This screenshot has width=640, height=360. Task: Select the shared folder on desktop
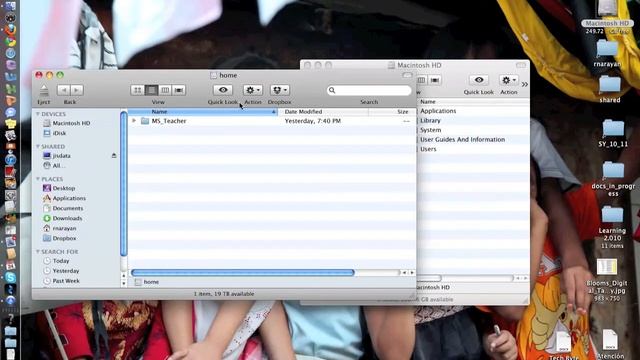[609, 84]
